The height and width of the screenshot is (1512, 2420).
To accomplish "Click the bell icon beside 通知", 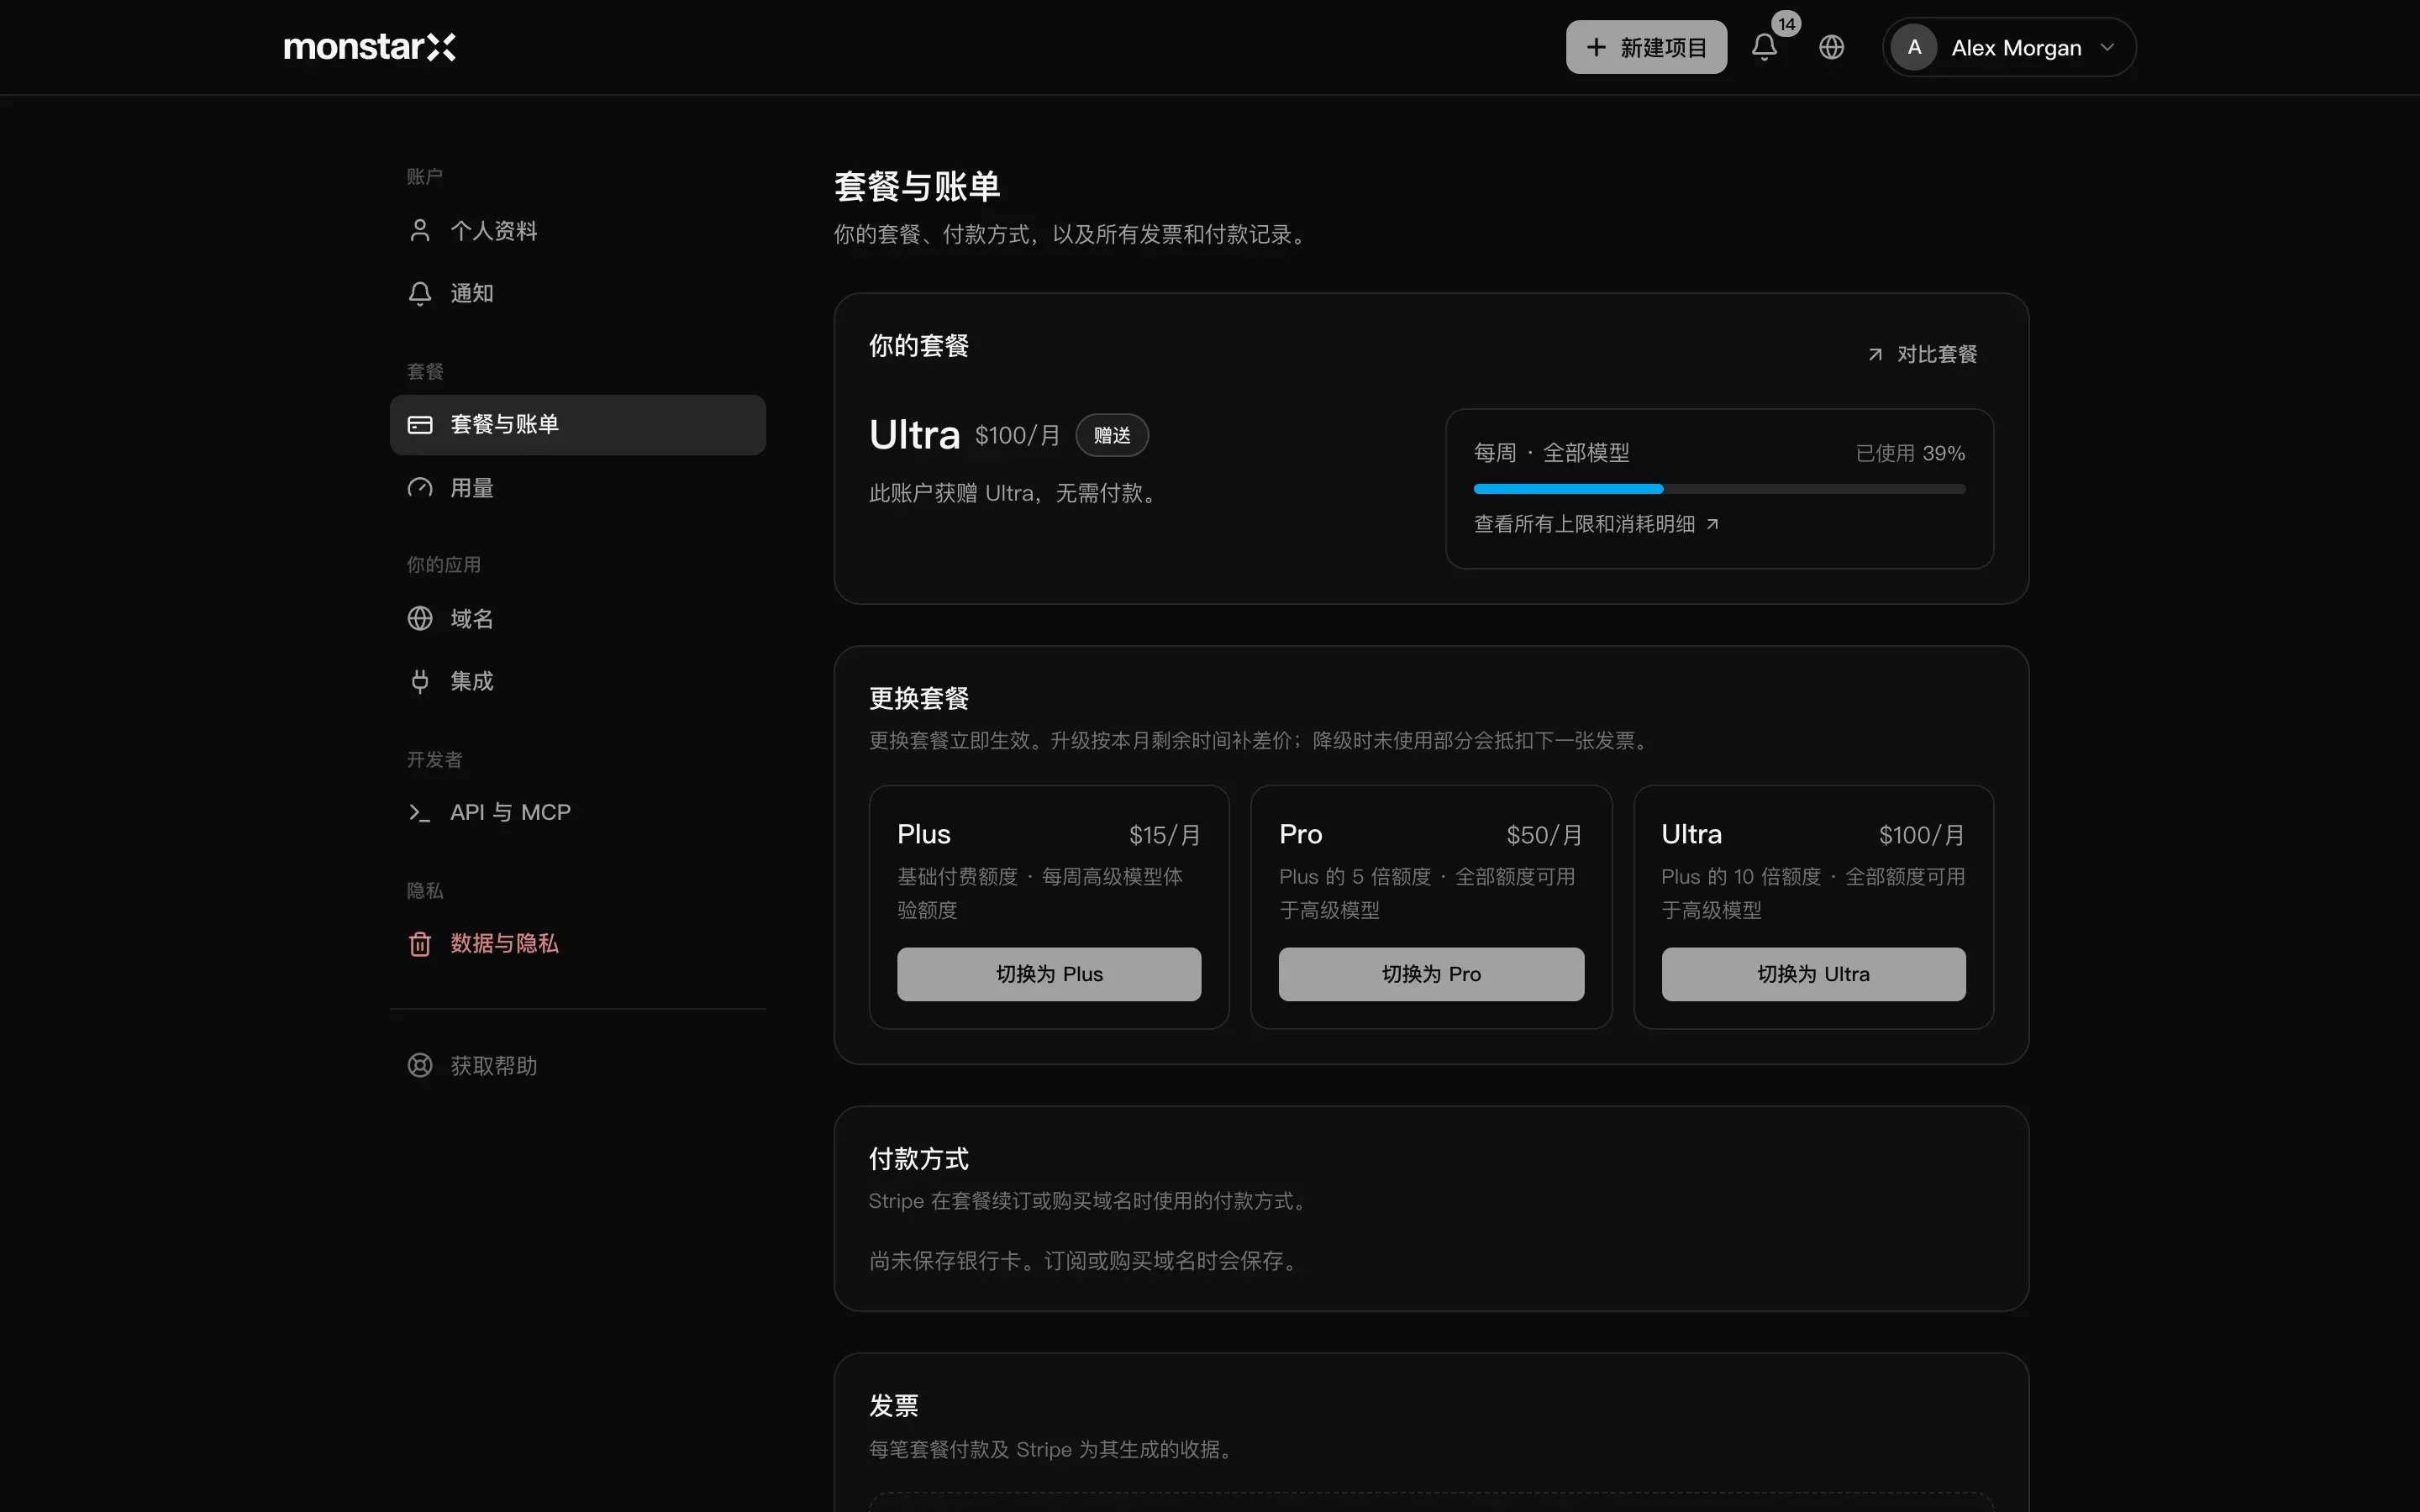I will pos(420,293).
